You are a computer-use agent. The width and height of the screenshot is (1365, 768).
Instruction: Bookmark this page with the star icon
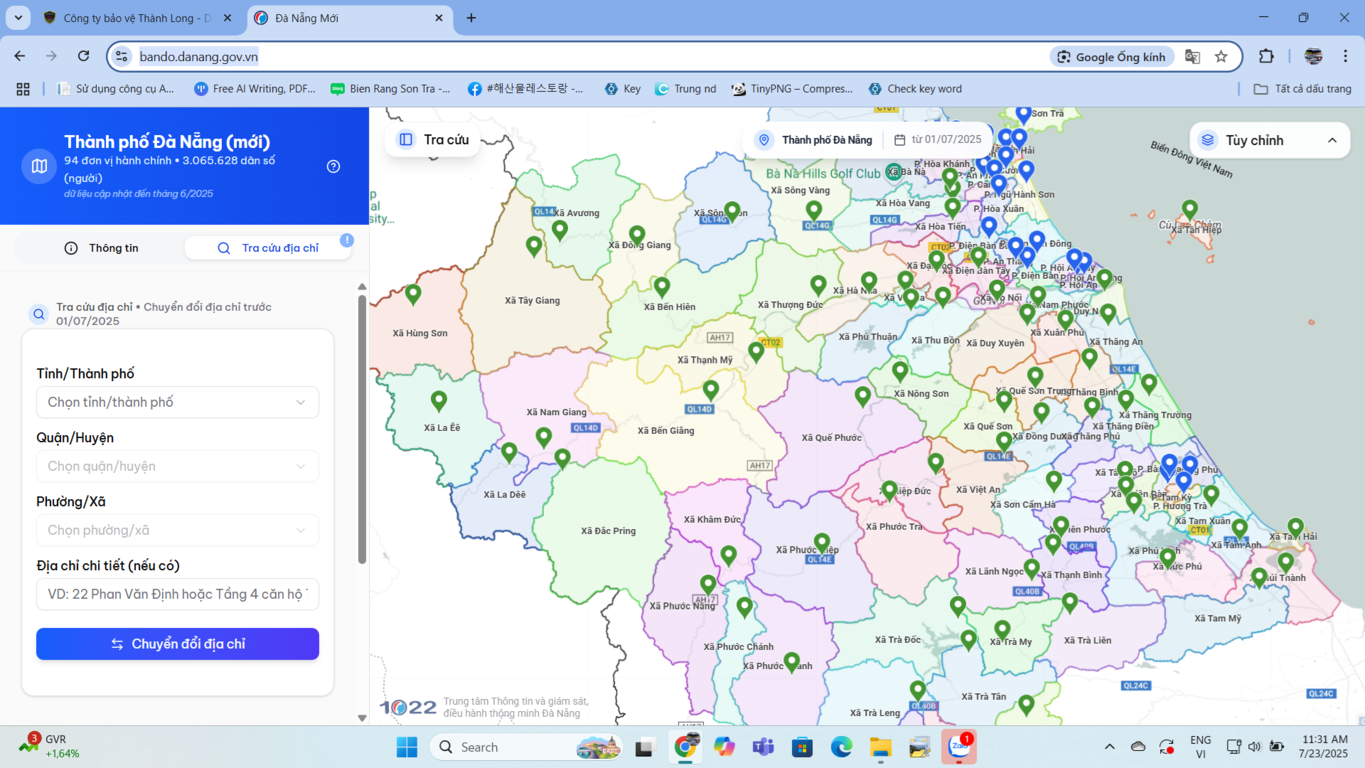click(1221, 57)
